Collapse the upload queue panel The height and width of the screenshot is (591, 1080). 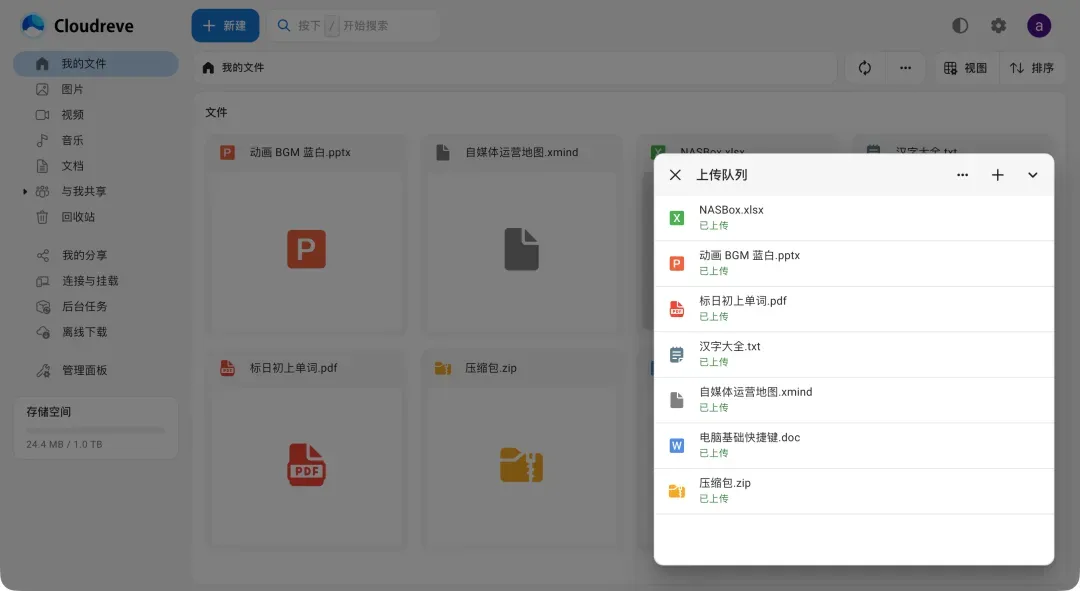coord(1033,175)
